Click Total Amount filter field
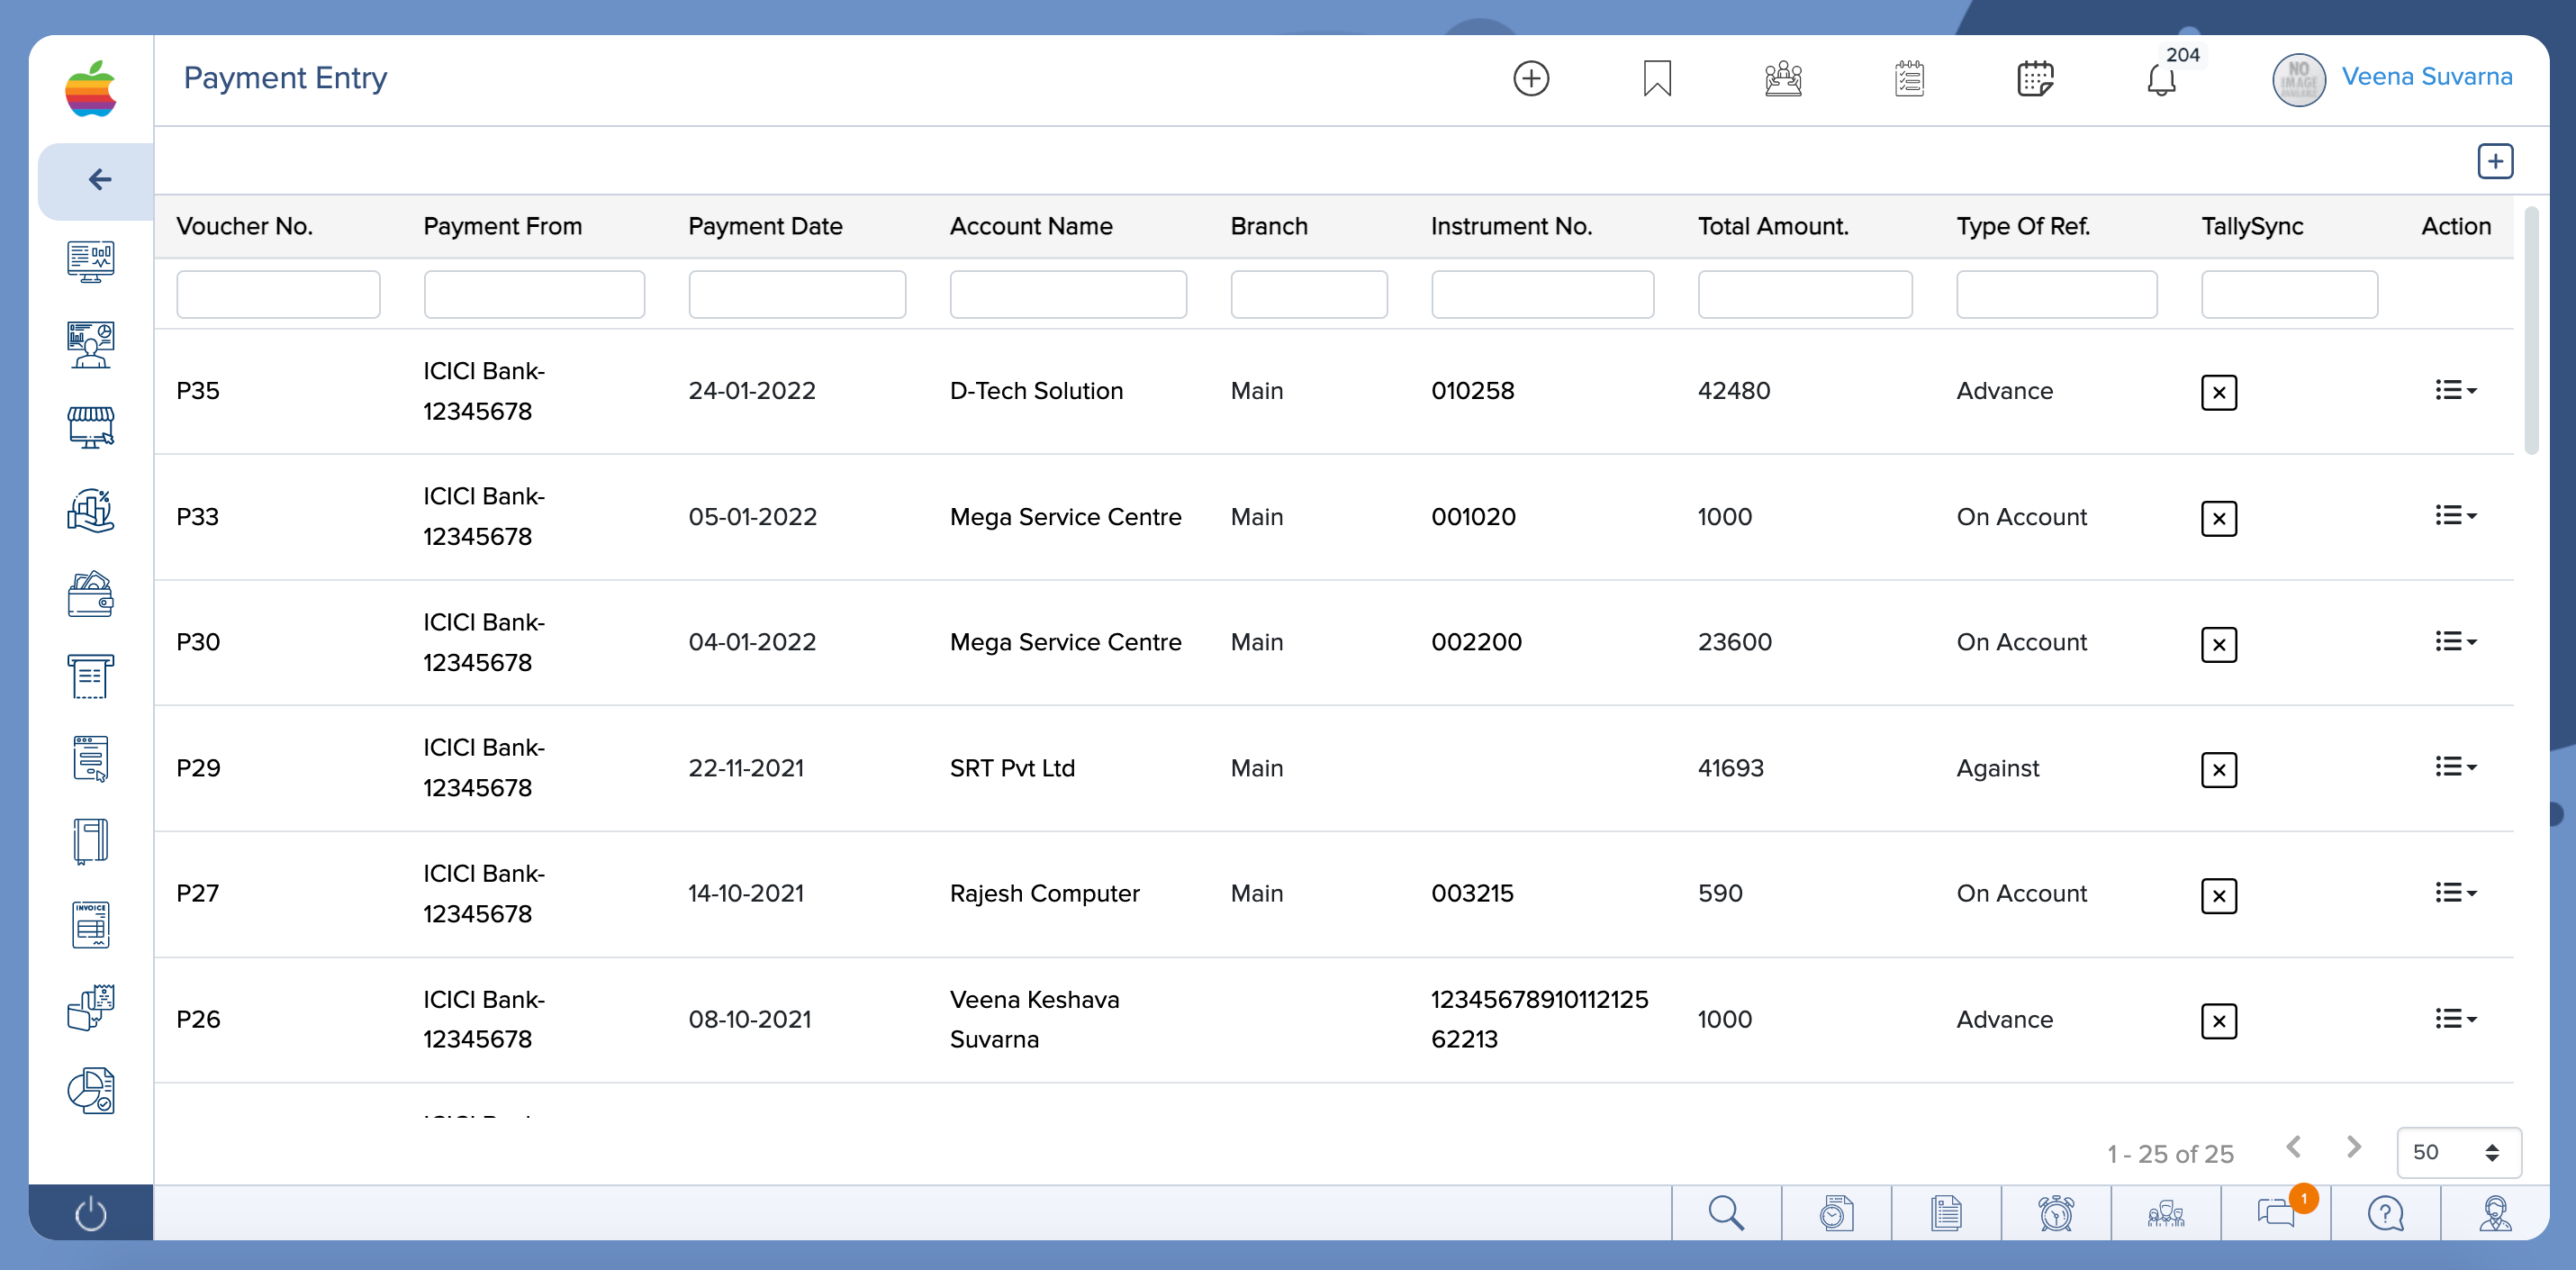 pos(1805,294)
